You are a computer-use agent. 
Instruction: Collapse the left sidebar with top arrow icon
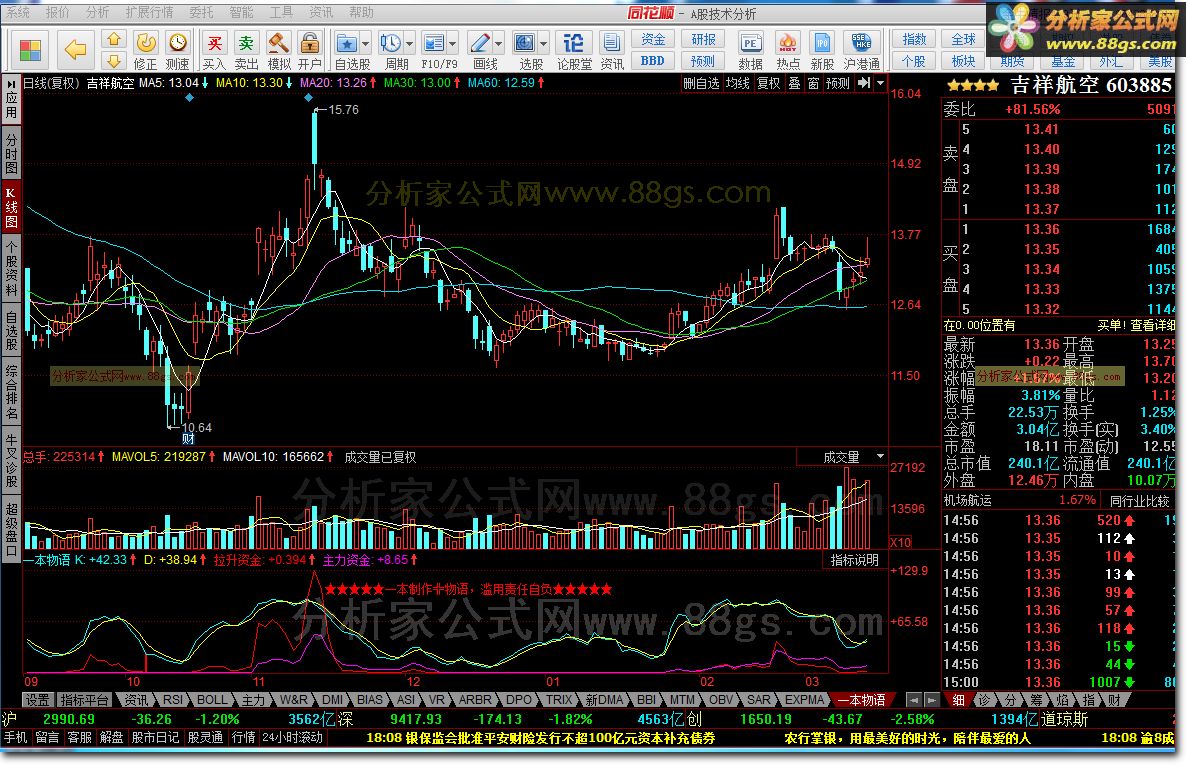coord(11,83)
